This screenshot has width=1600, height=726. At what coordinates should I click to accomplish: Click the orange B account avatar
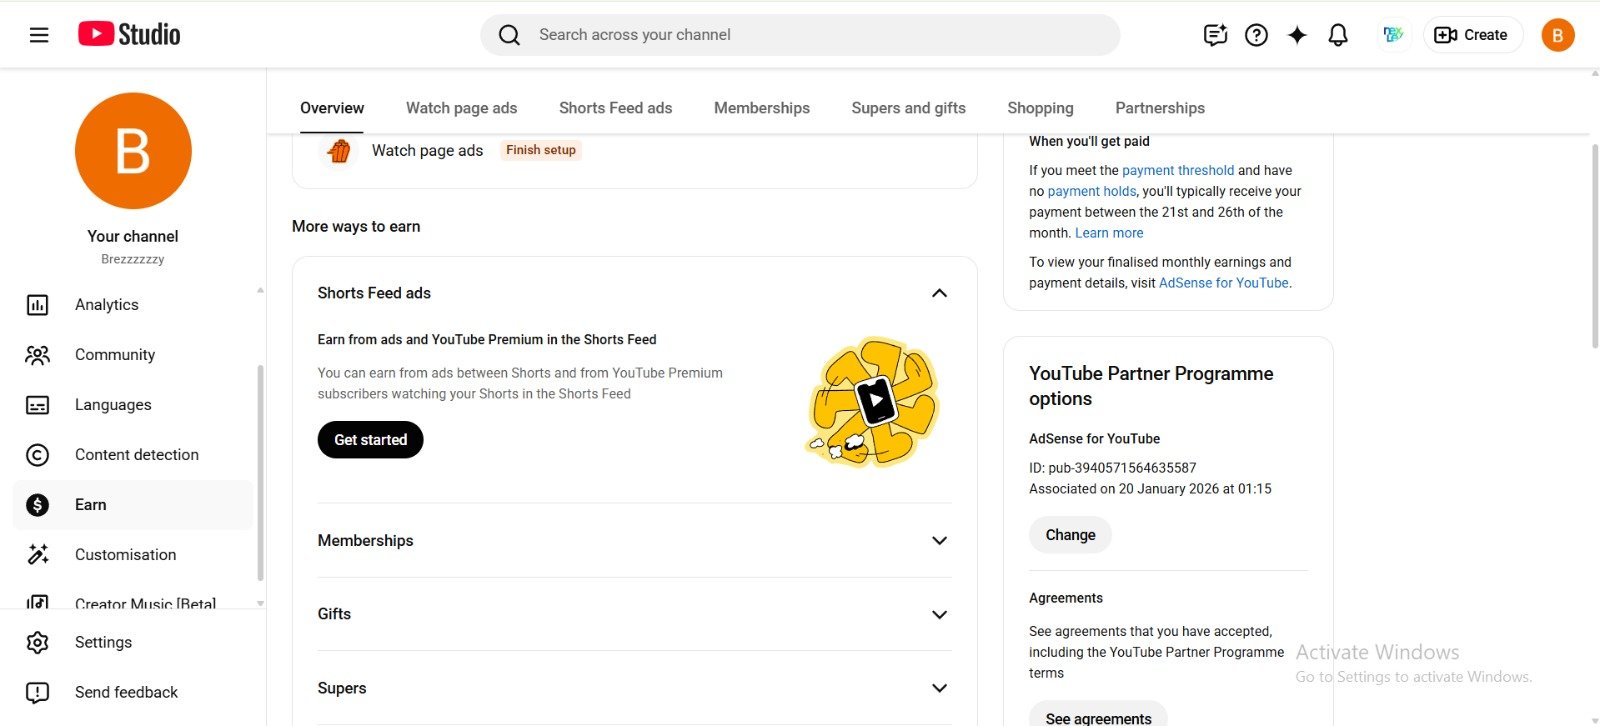[x=1557, y=35]
